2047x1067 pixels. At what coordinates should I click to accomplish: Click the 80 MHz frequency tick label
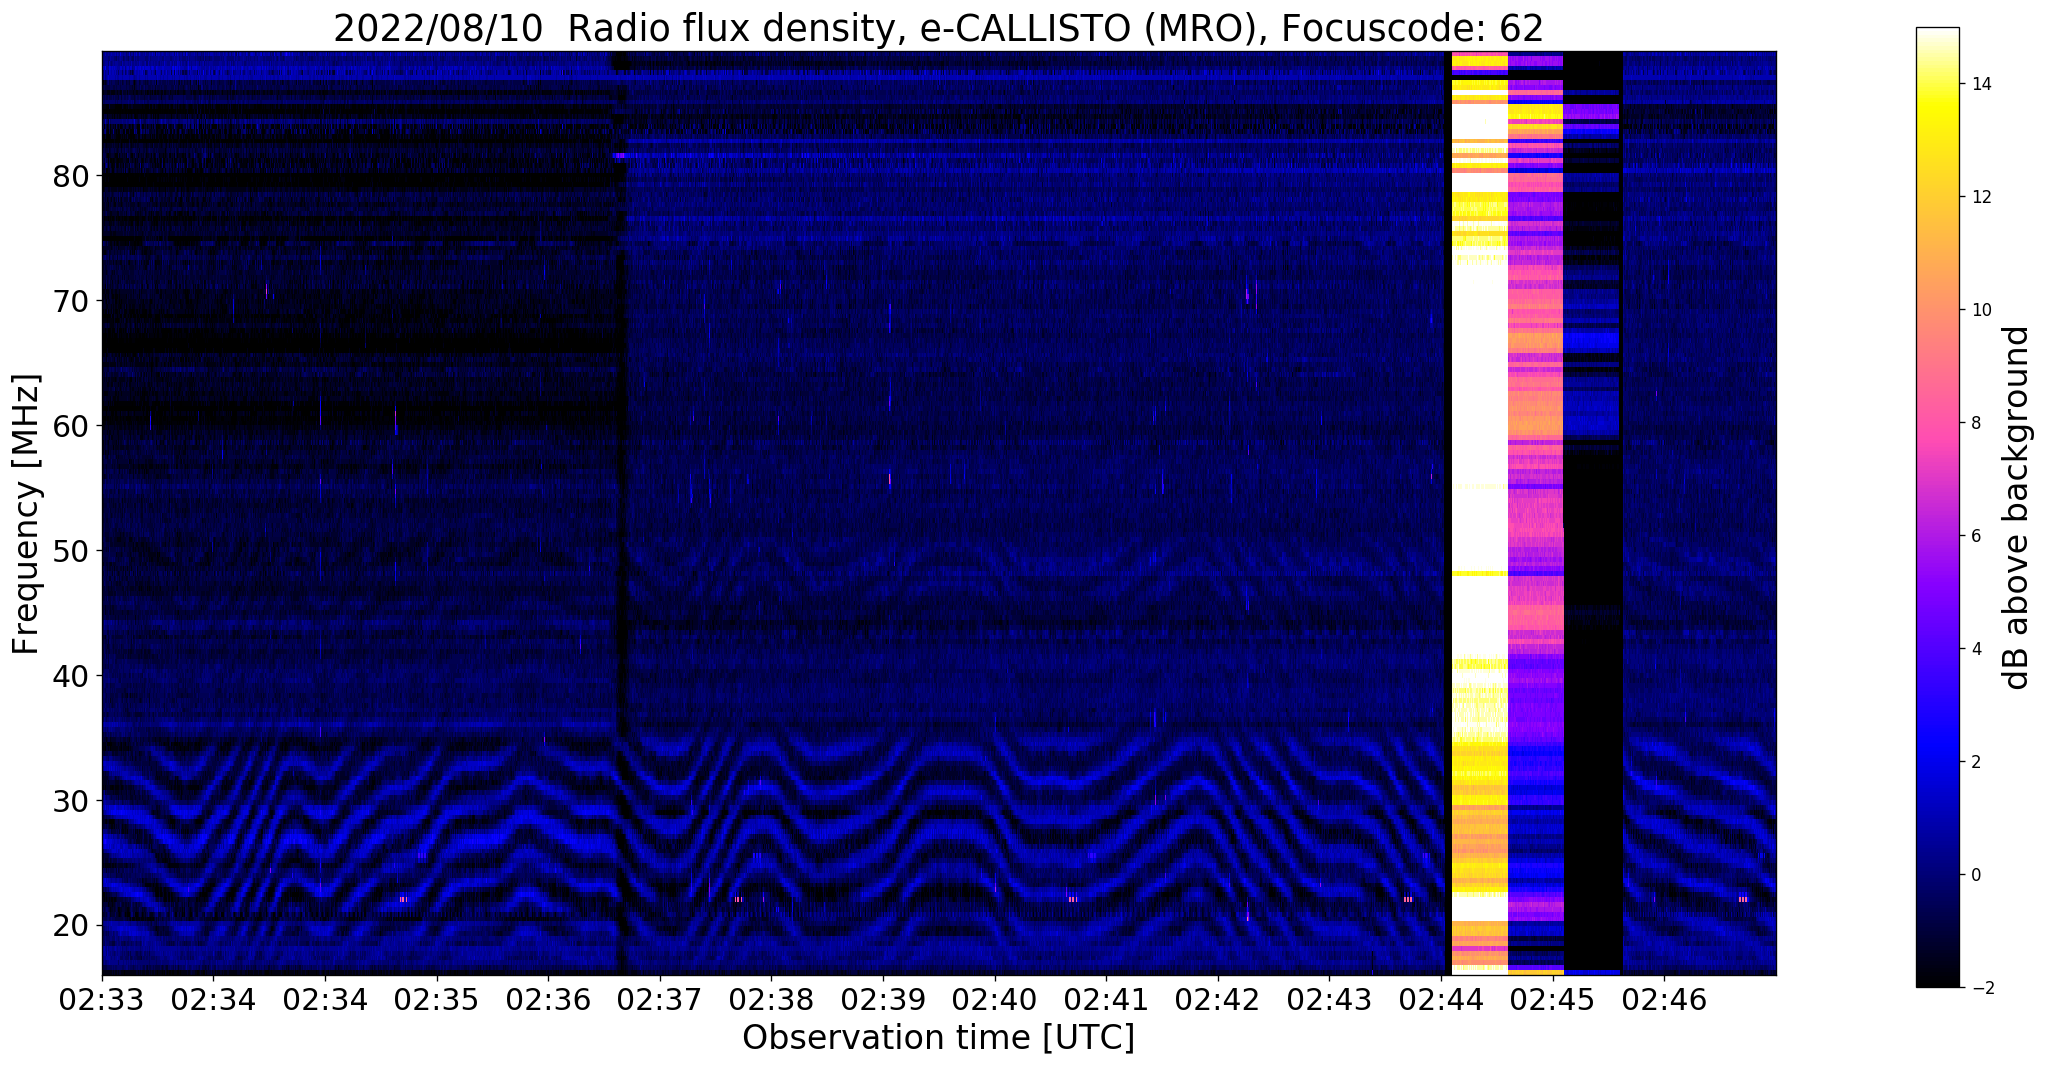(71, 176)
